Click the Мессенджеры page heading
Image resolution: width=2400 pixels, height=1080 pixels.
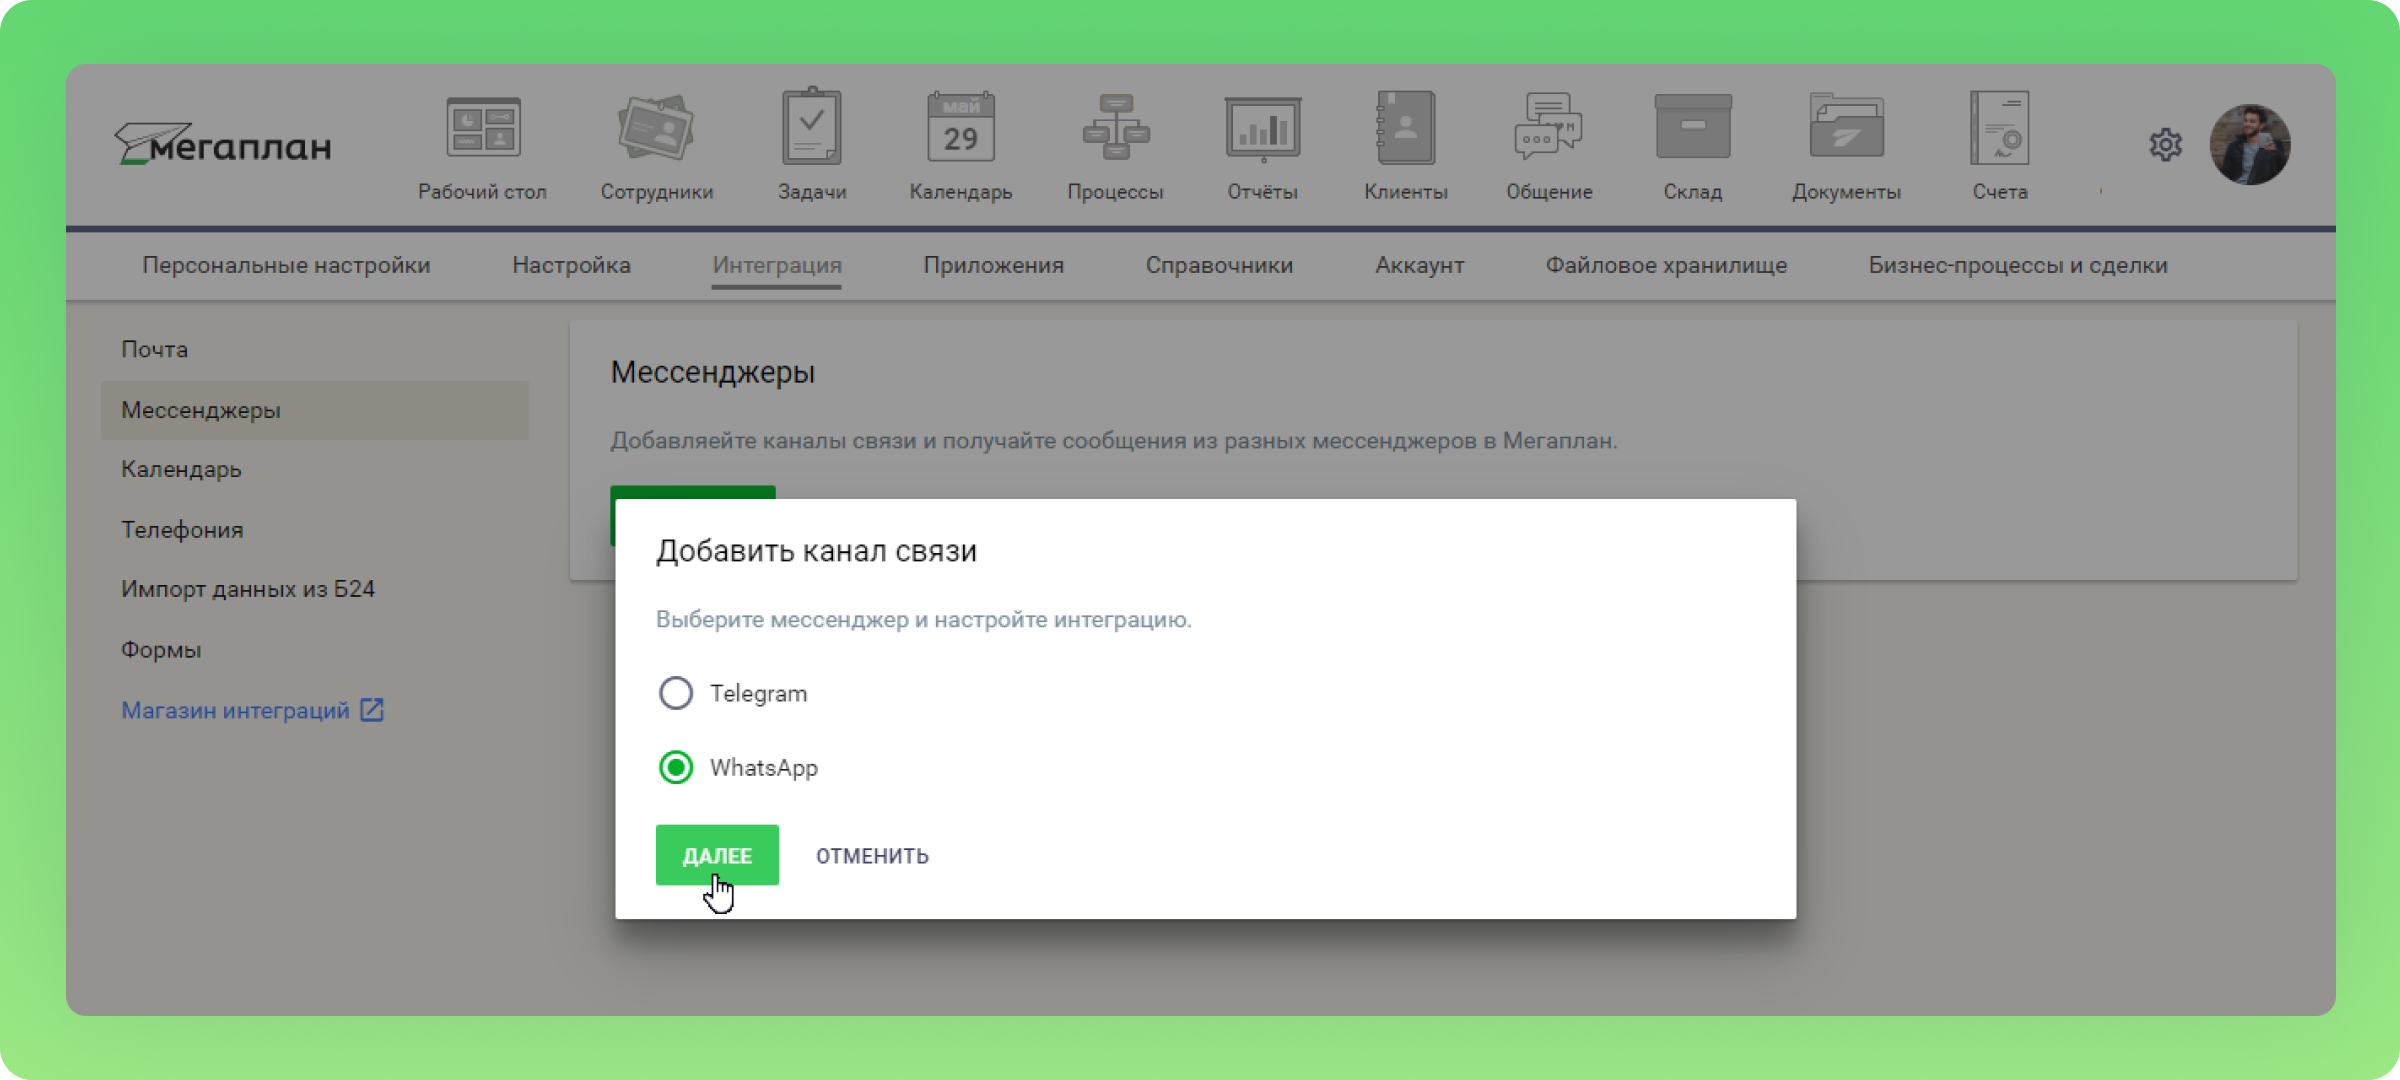coord(713,372)
